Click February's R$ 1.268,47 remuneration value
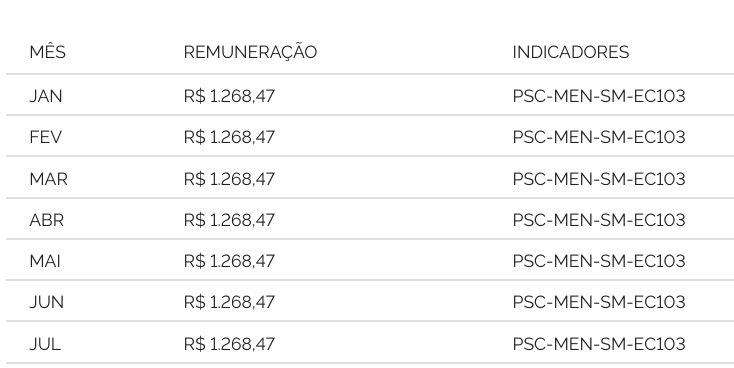Viewport: 734px width, 368px height. [x=229, y=137]
